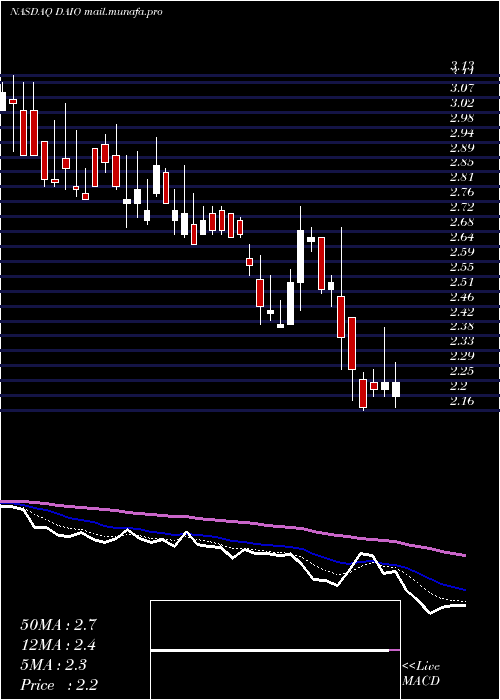The height and width of the screenshot is (700, 500).
Task: Click the 2.51 price axis label
Action: click(462, 281)
